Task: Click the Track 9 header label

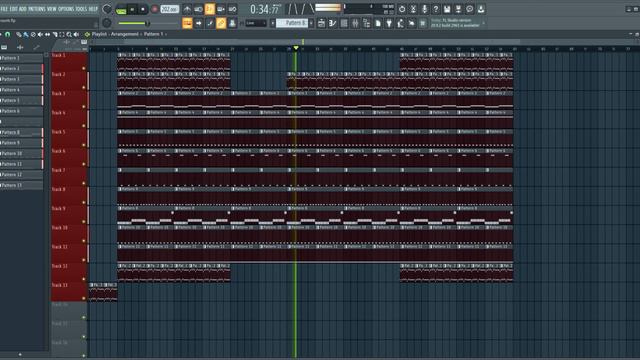Action: pos(58,209)
